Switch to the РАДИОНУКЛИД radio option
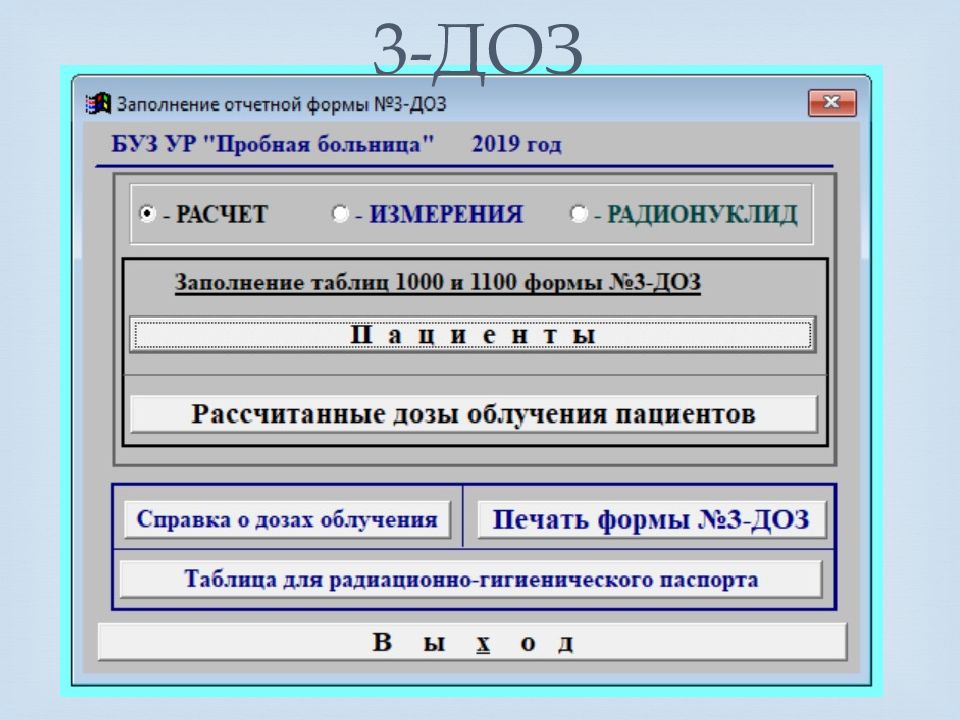960x720 pixels. coord(578,214)
